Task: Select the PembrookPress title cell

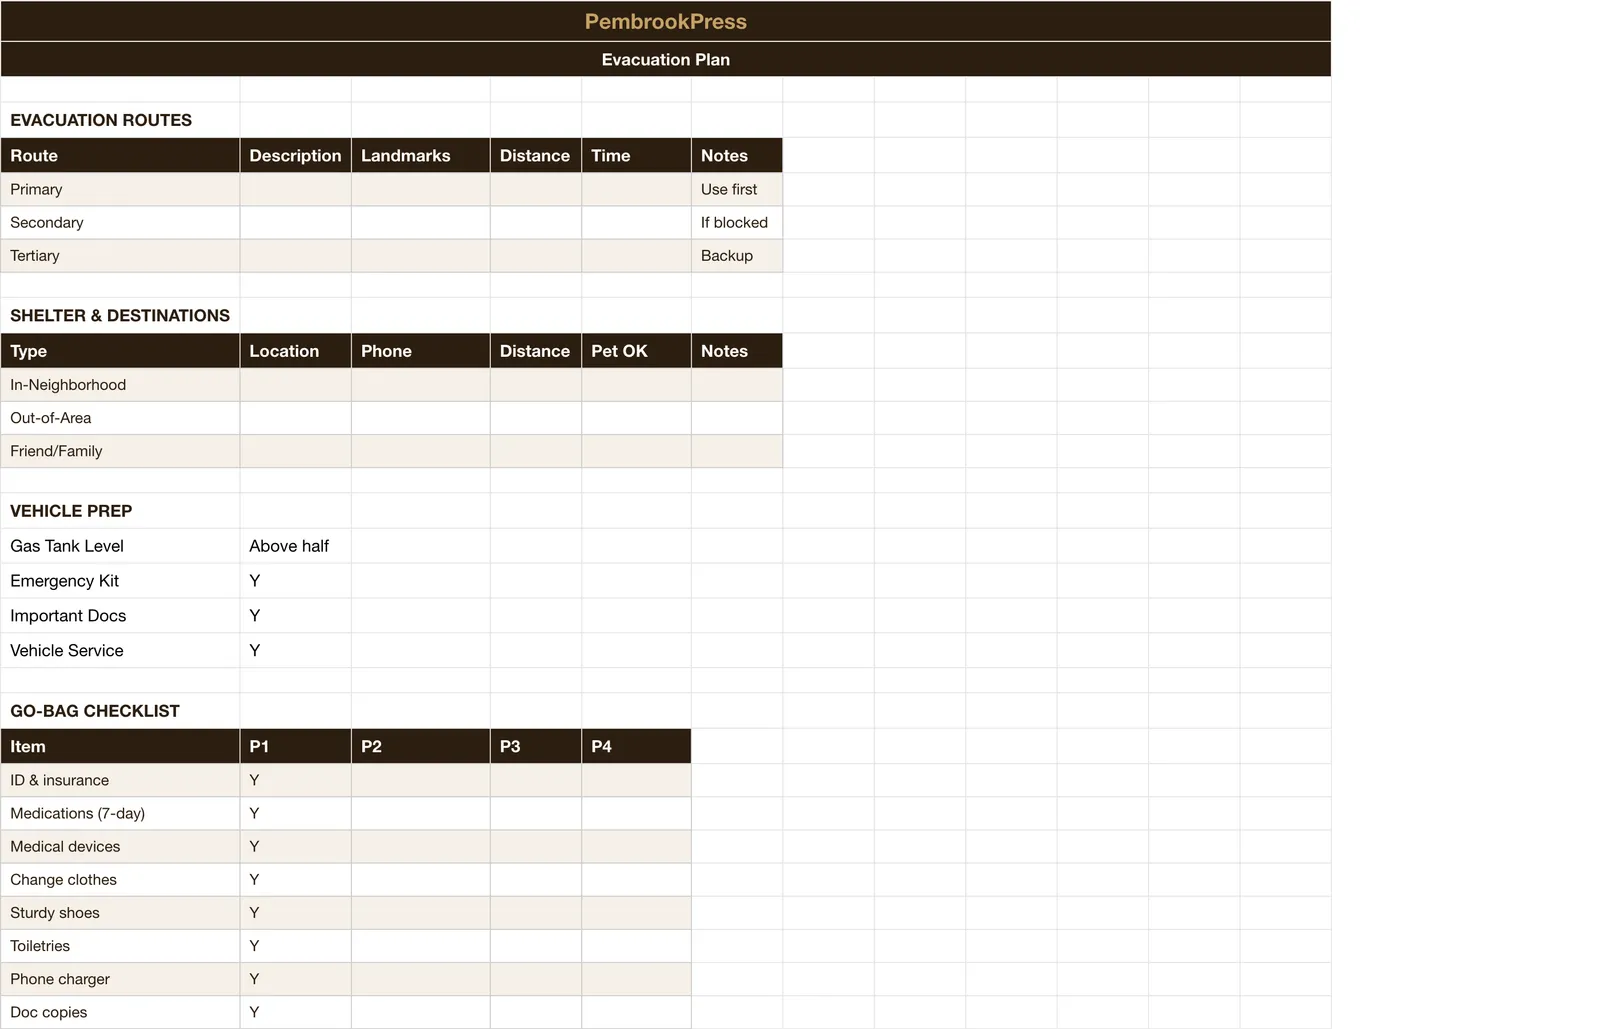Action: [665, 21]
